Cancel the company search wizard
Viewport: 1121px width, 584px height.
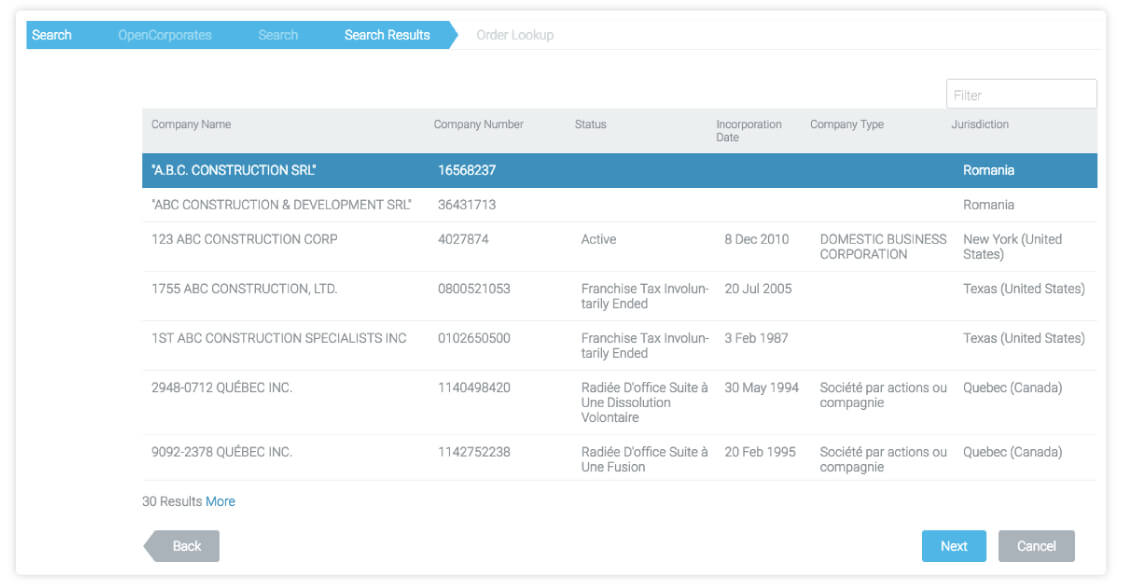click(1036, 546)
